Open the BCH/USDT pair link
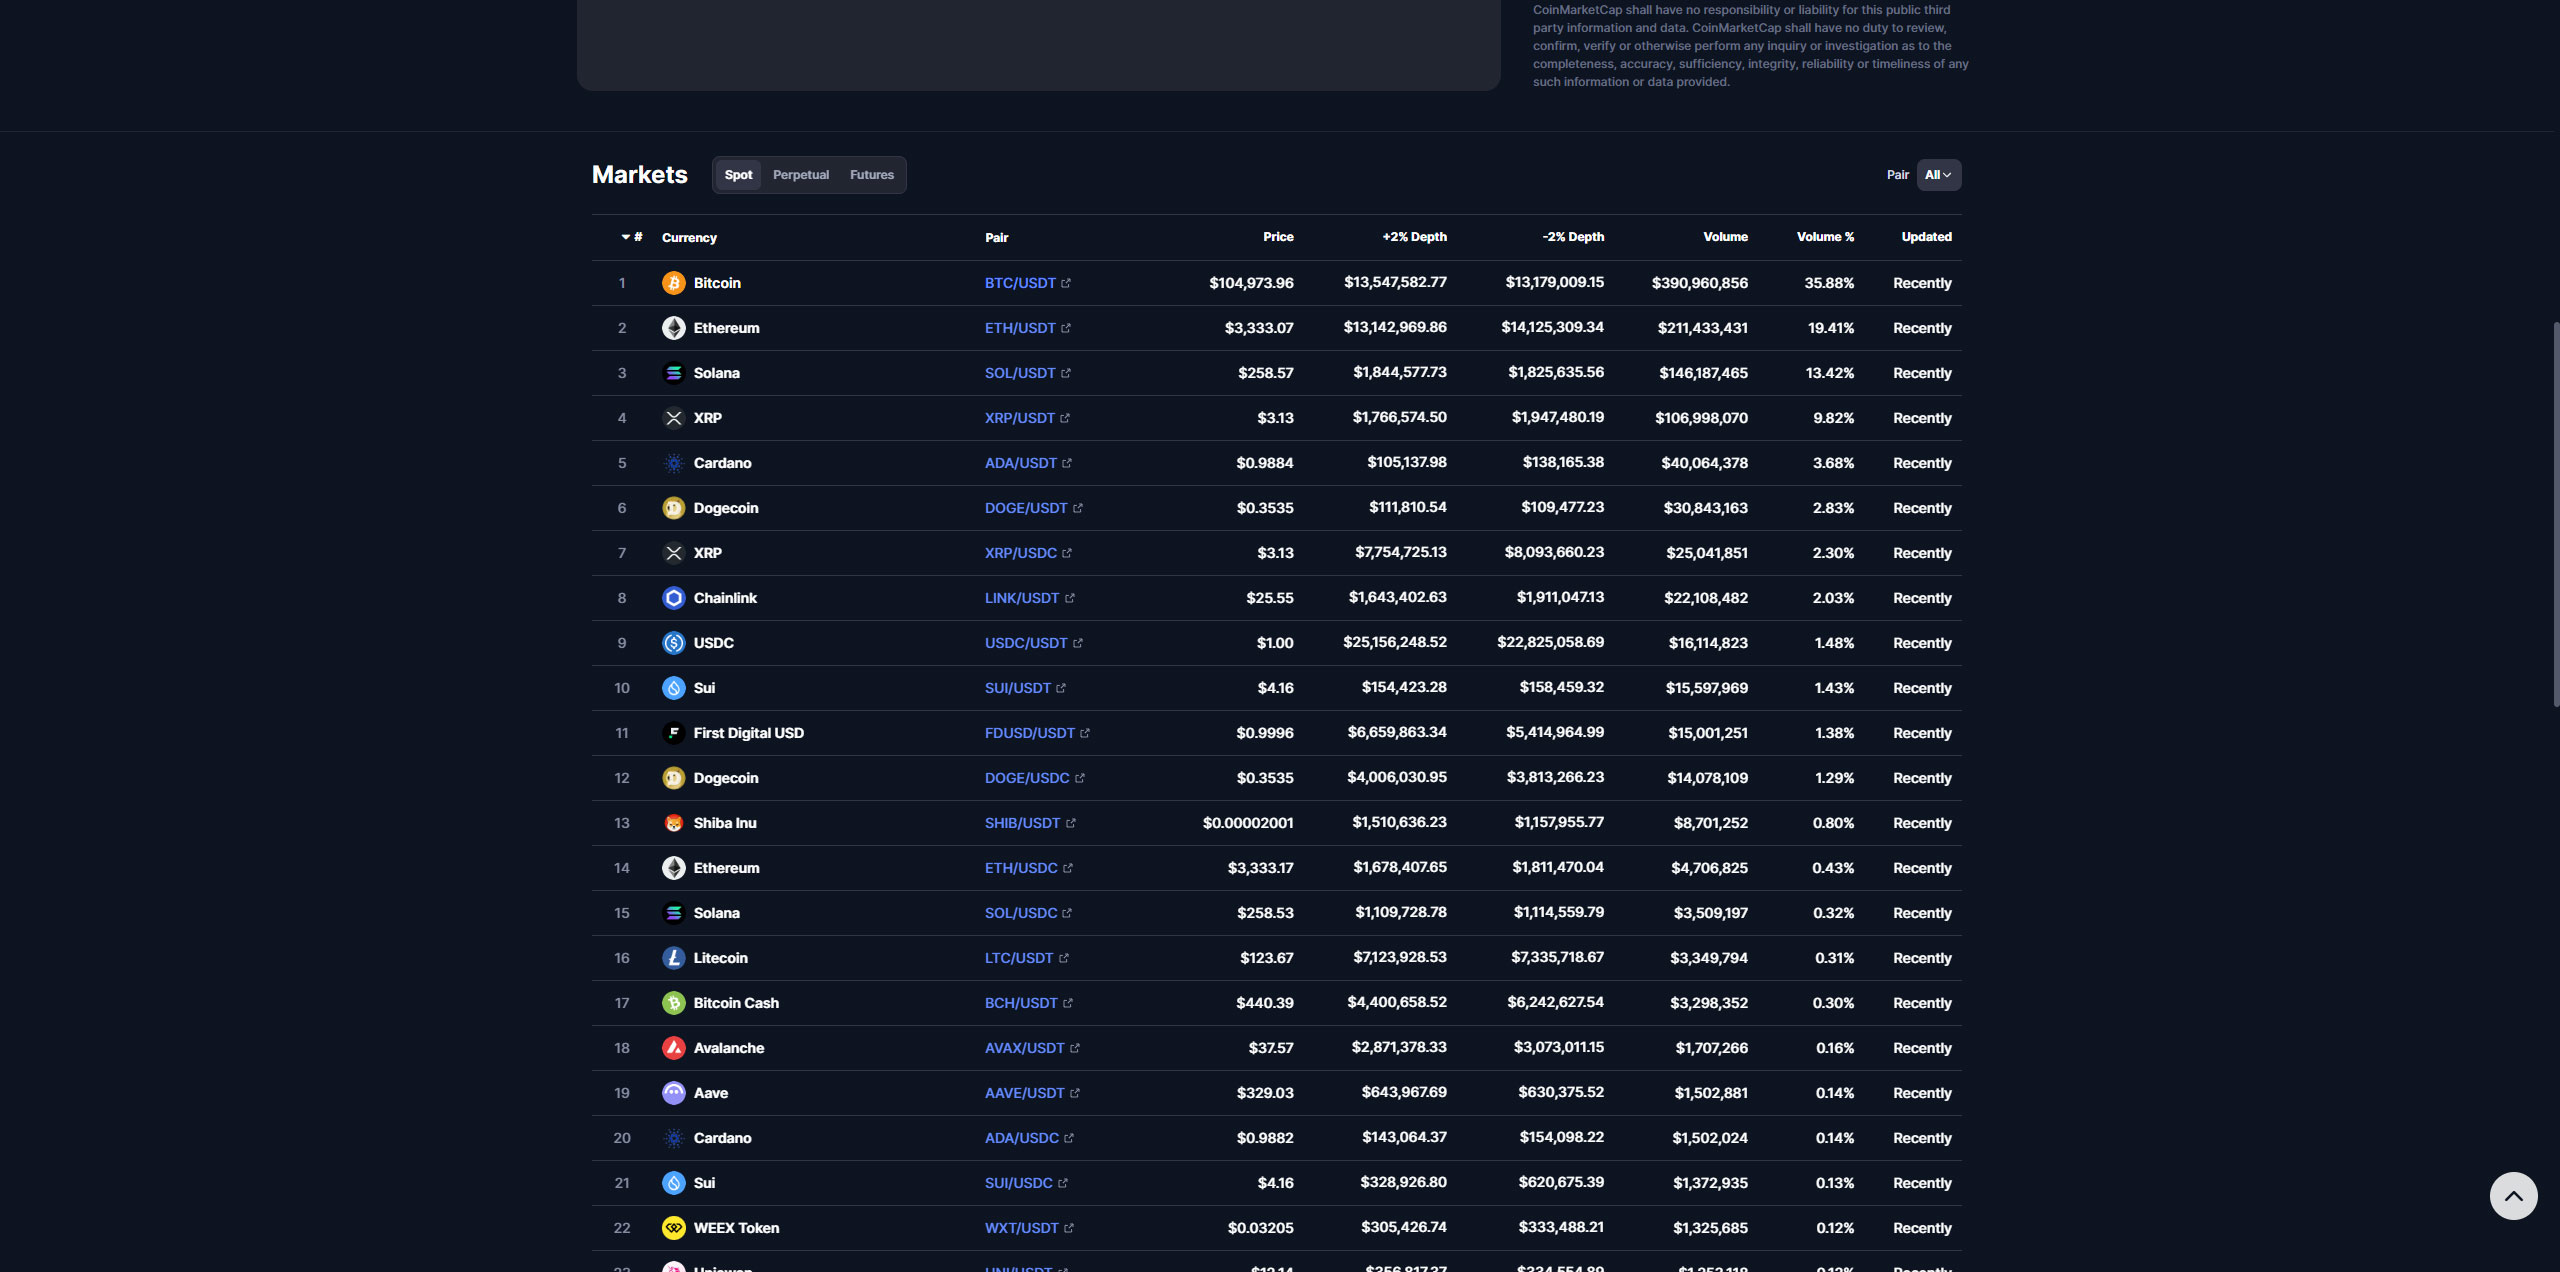Viewport: 2560px width, 1272px height. click(1021, 1003)
